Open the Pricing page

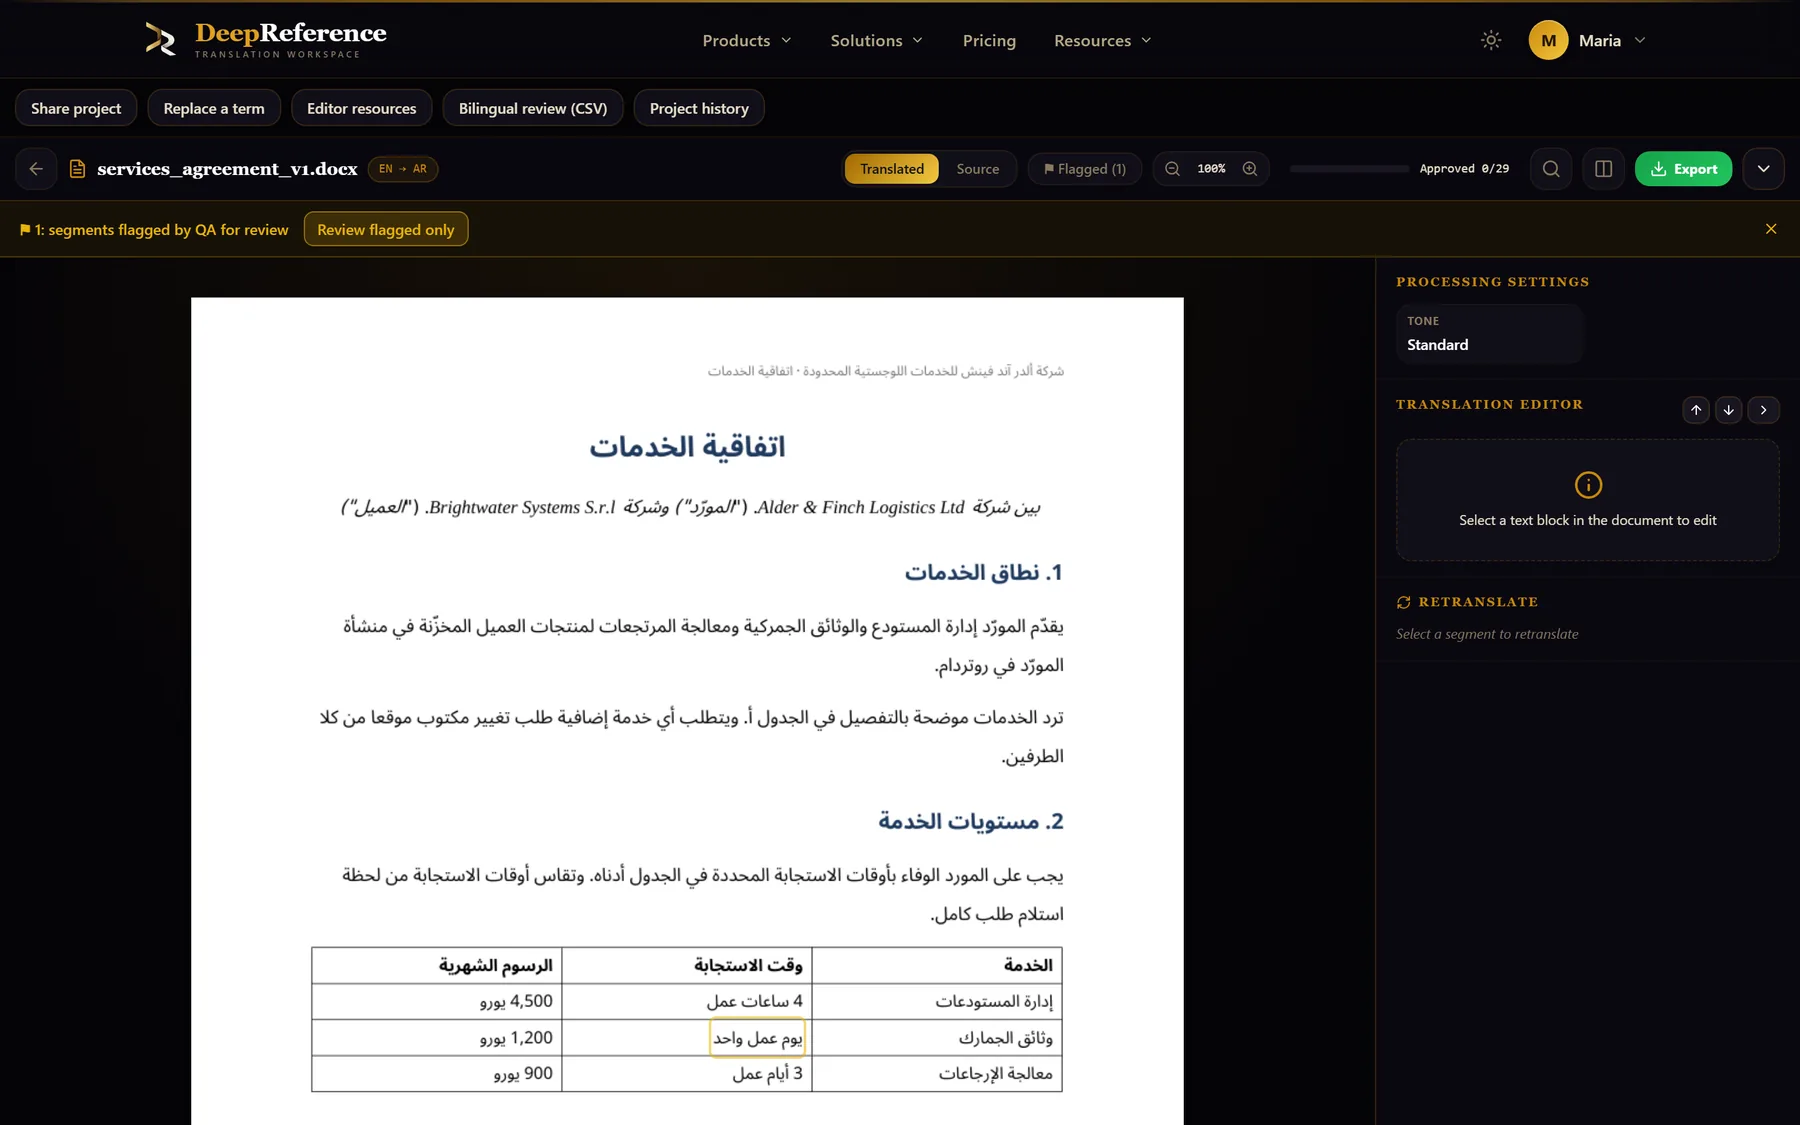point(989,40)
